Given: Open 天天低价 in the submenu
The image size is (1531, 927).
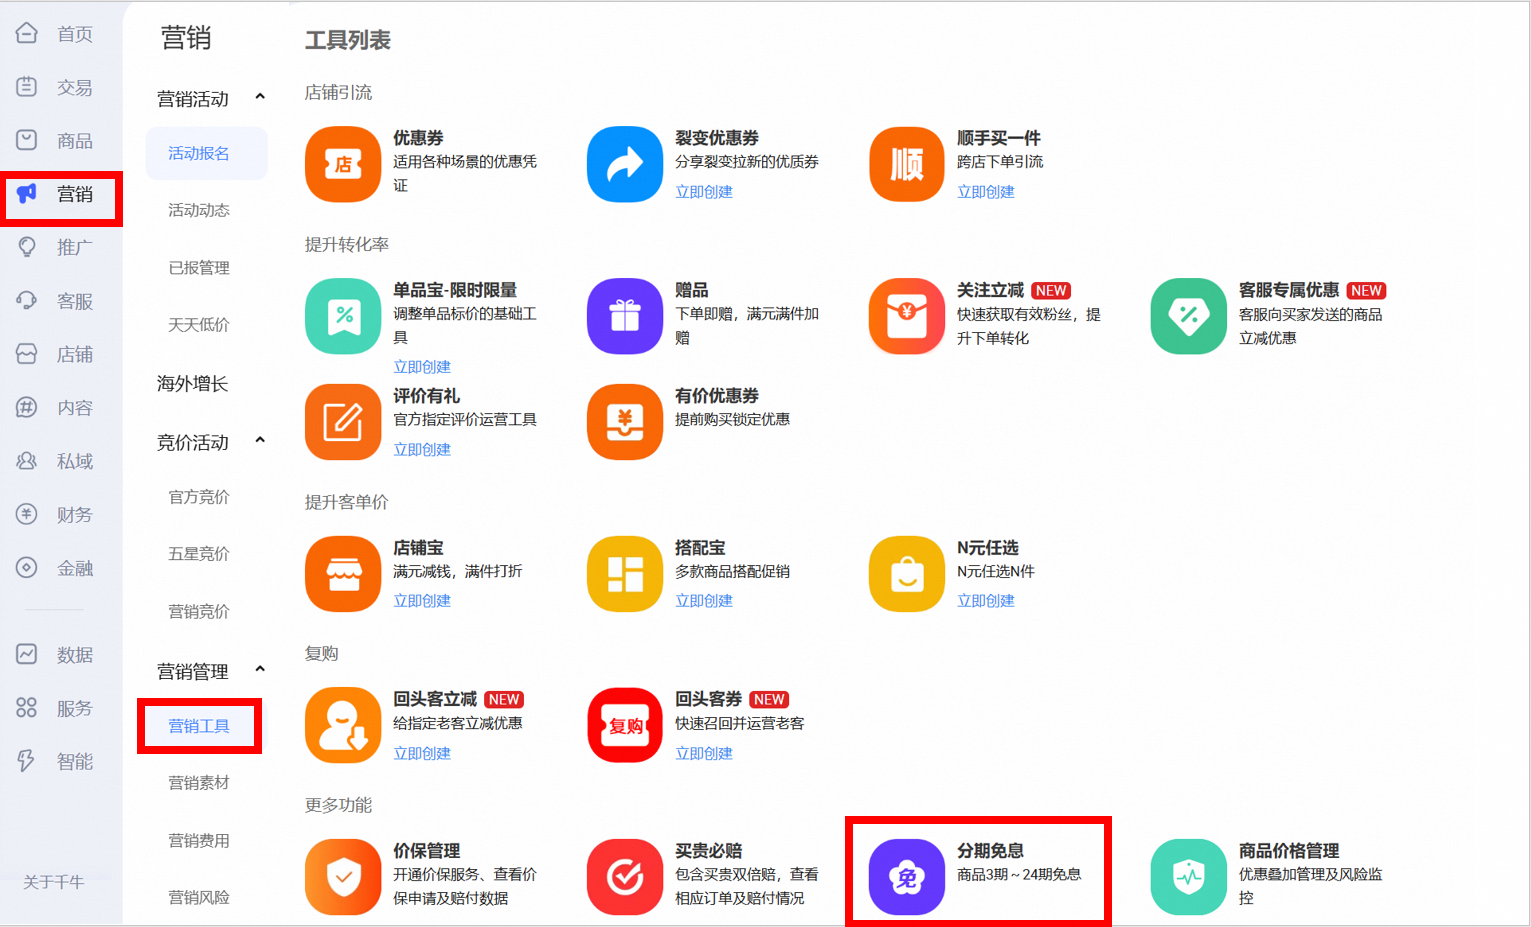Looking at the screenshot, I should (x=199, y=324).
